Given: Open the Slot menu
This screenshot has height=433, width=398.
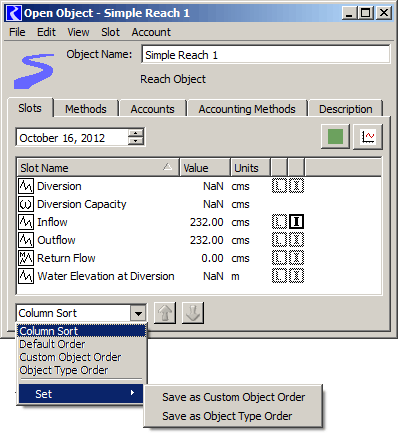Looking at the screenshot, I should 110,32.
